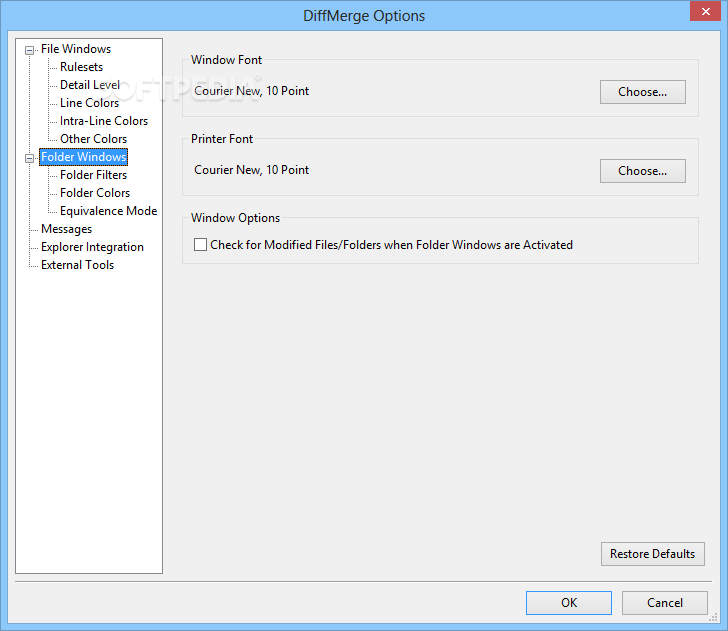The width and height of the screenshot is (728, 631).
Task: Choose a new Printer Font
Action: click(643, 171)
